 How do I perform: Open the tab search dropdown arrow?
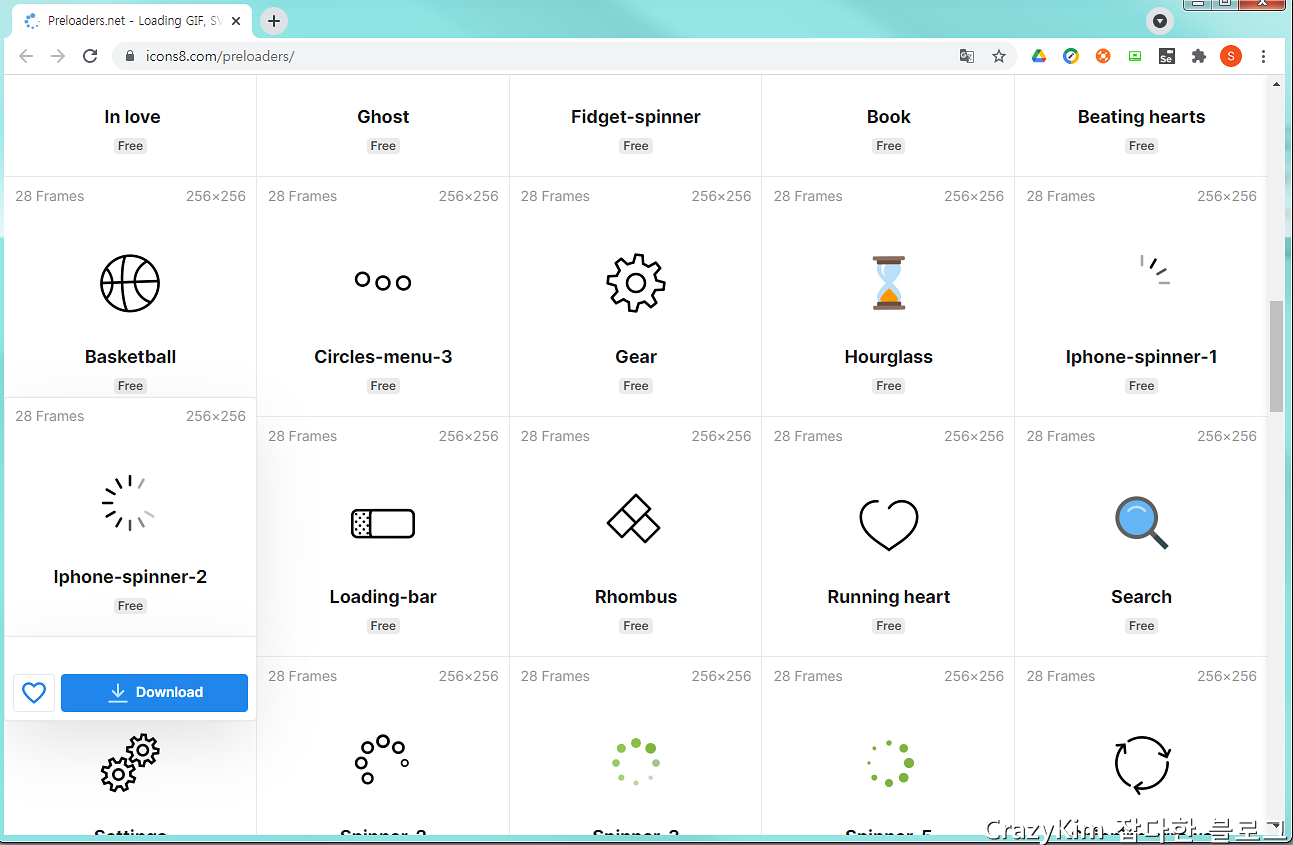(1159, 21)
